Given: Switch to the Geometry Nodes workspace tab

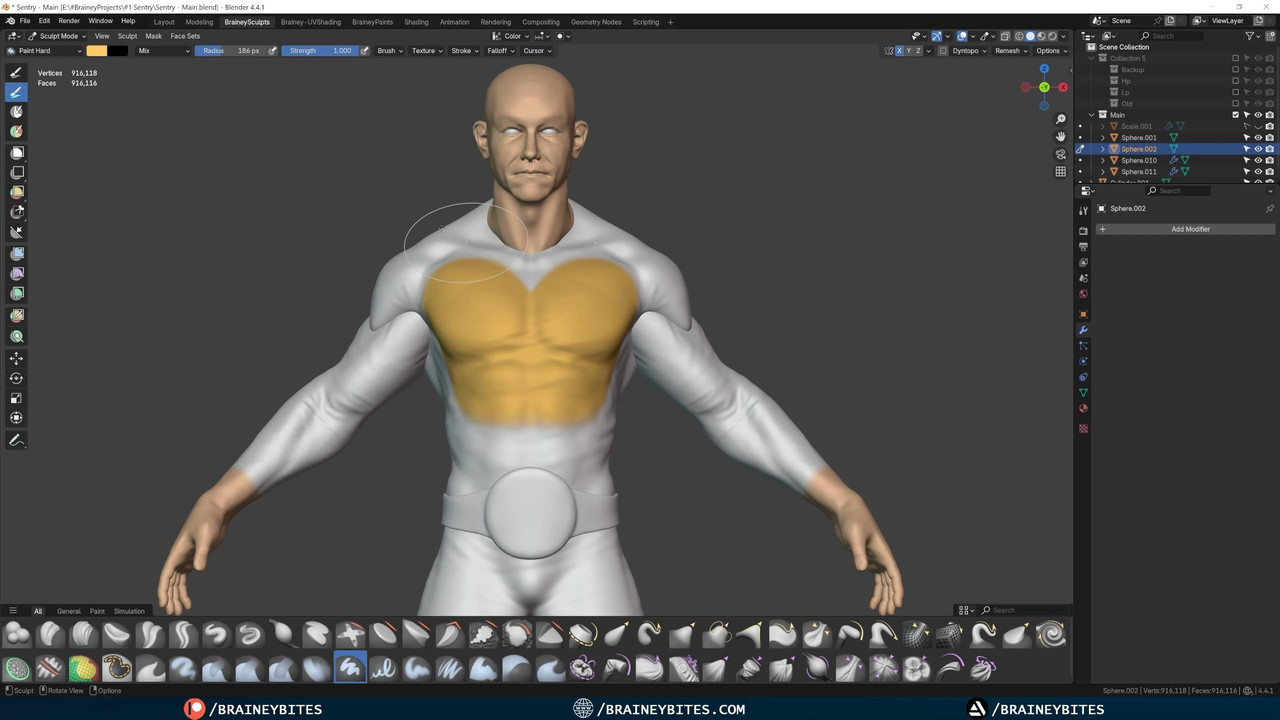Looking at the screenshot, I should pyautogui.click(x=596, y=21).
